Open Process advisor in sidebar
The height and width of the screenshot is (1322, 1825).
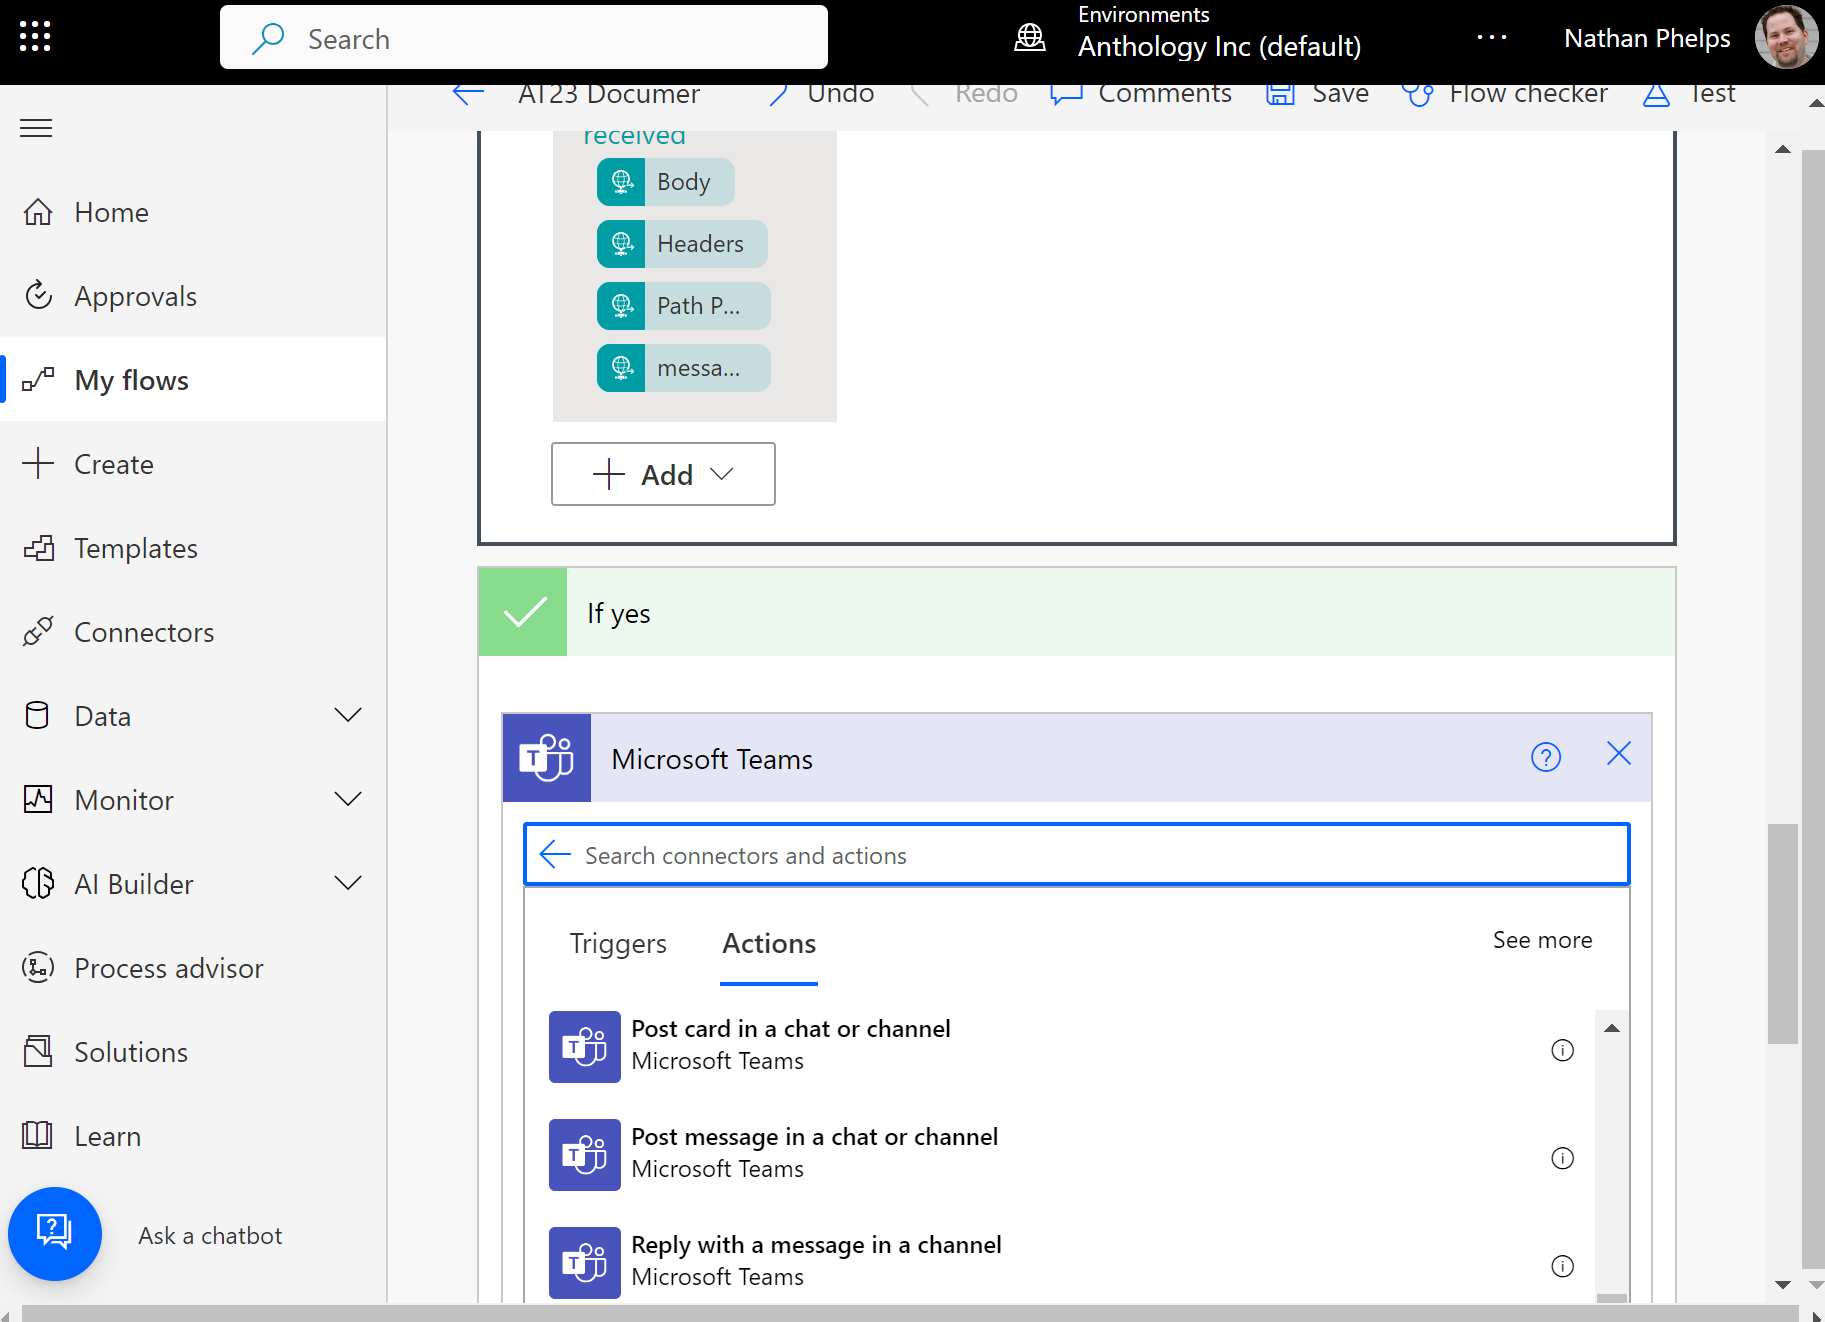click(x=193, y=968)
